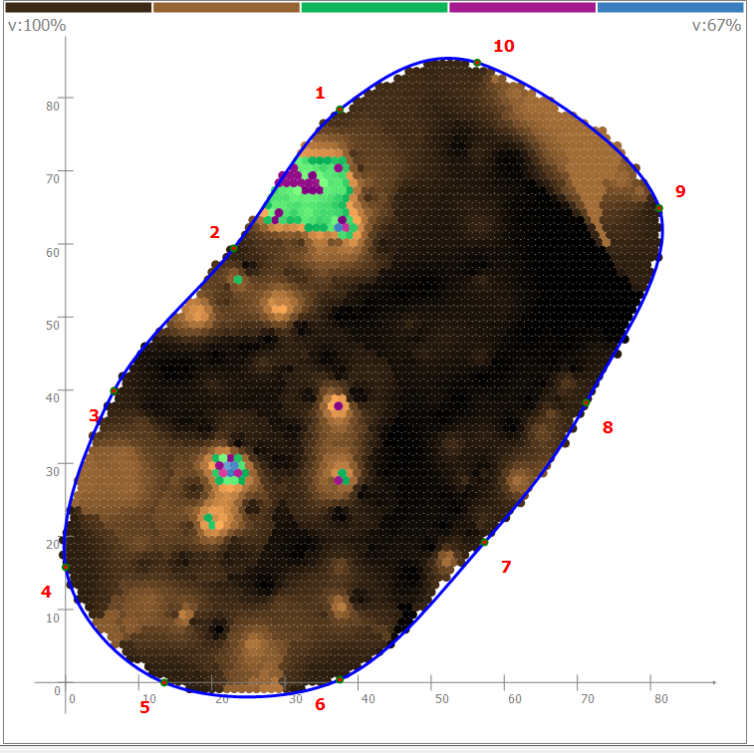Click contour point 5 on the bottom edge
This screenshot has height=753, width=754.
click(x=163, y=682)
